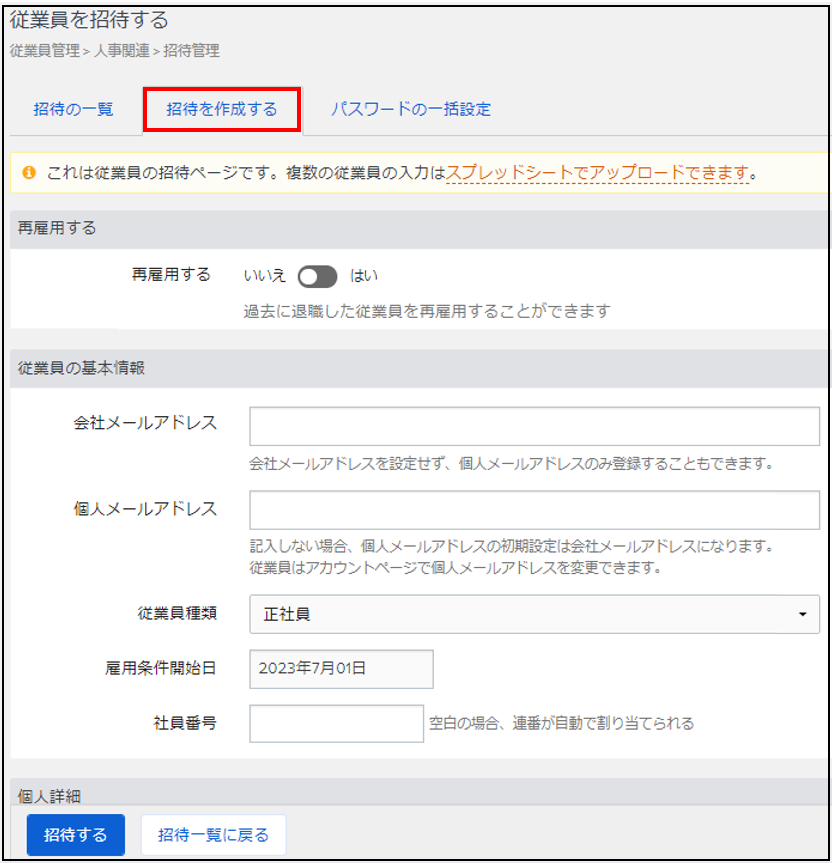The image size is (832, 863).
Task: Switch to the 招待の一覧 tab
Action: click(x=74, y=109)
